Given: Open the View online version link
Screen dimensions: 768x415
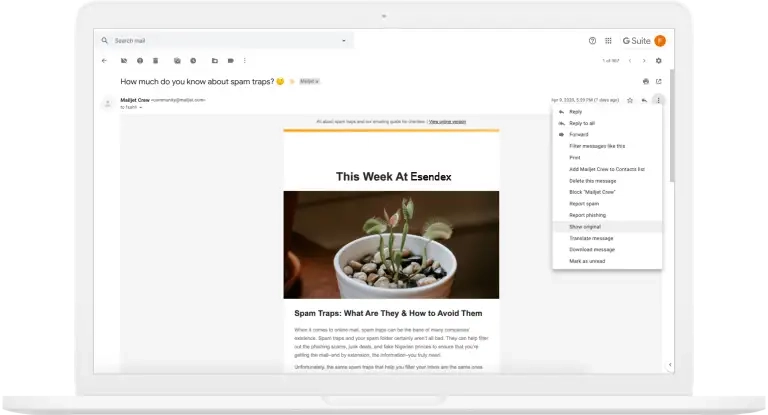Looking at the screenshot, I should point(447,122).
